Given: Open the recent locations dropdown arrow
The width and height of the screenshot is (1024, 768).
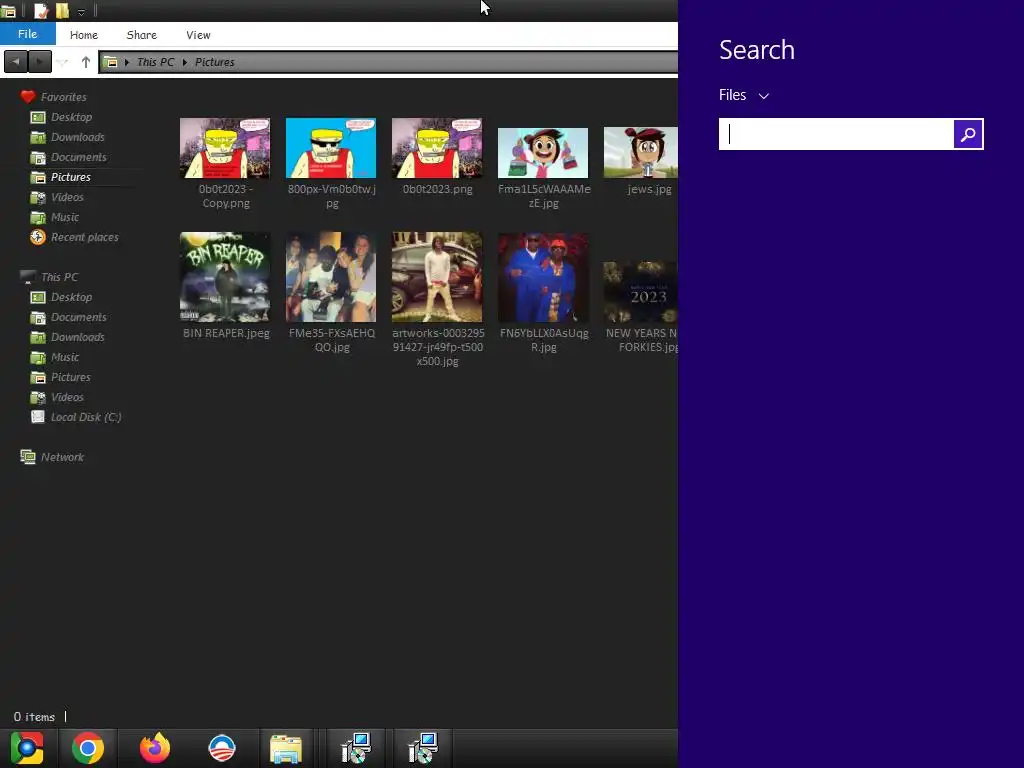Looking at the screenshot, I should [62, 63].
